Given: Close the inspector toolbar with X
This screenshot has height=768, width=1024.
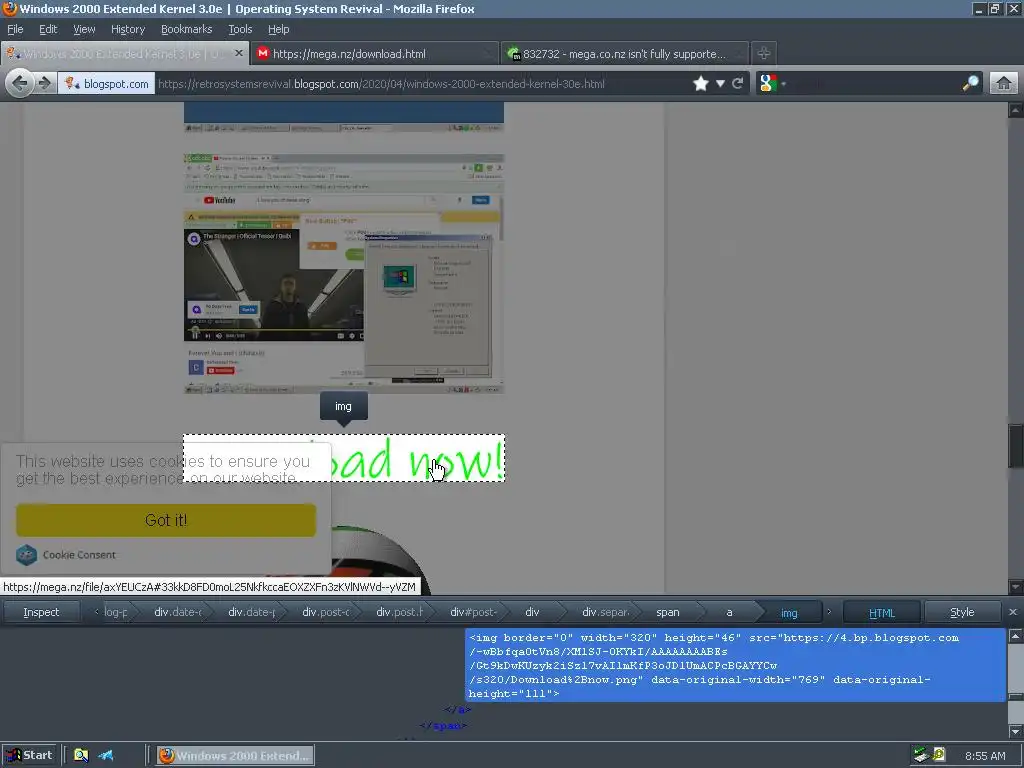Looking at the screenshot, I should [x=1012, y=612].
